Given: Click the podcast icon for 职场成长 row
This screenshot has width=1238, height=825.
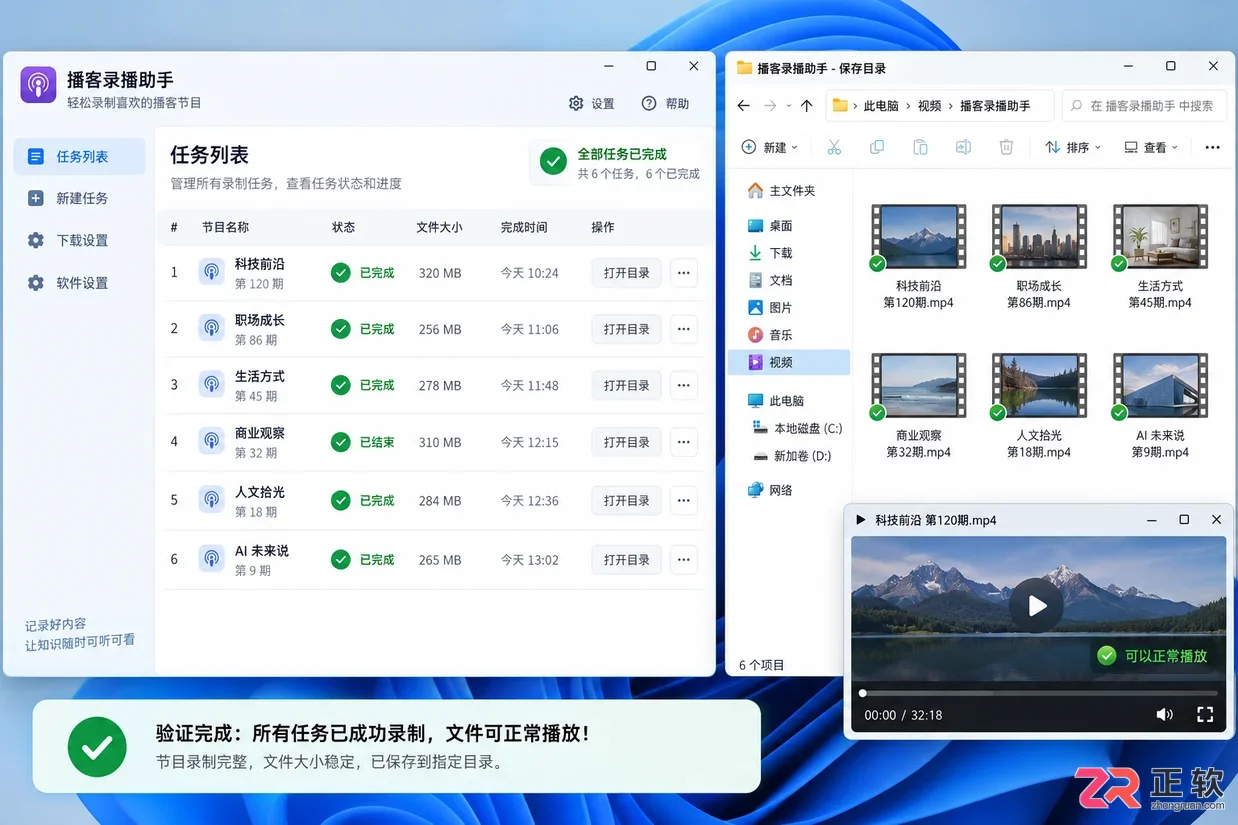Looking at the screenshot, I should coord(211,328).
